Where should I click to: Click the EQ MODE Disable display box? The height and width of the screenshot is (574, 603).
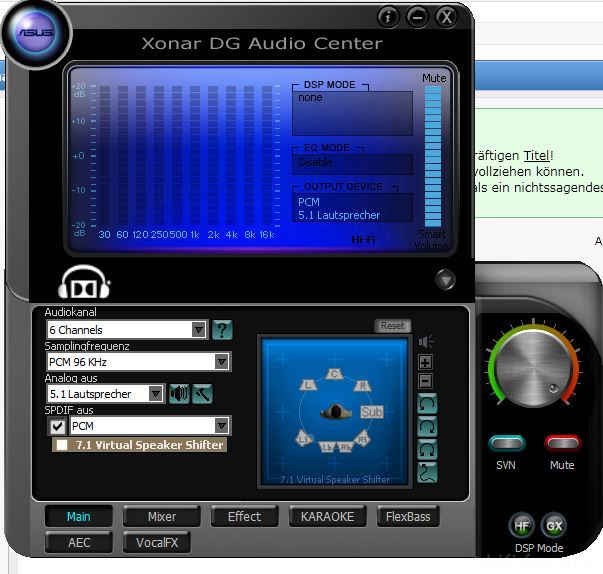pyautogui.click(x=352, y=164)
